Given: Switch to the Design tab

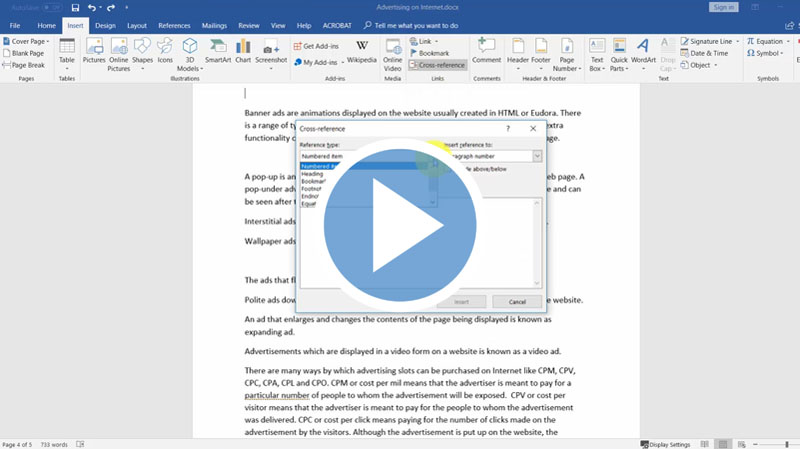Looking at the screenshot, I should pos(106,25).
